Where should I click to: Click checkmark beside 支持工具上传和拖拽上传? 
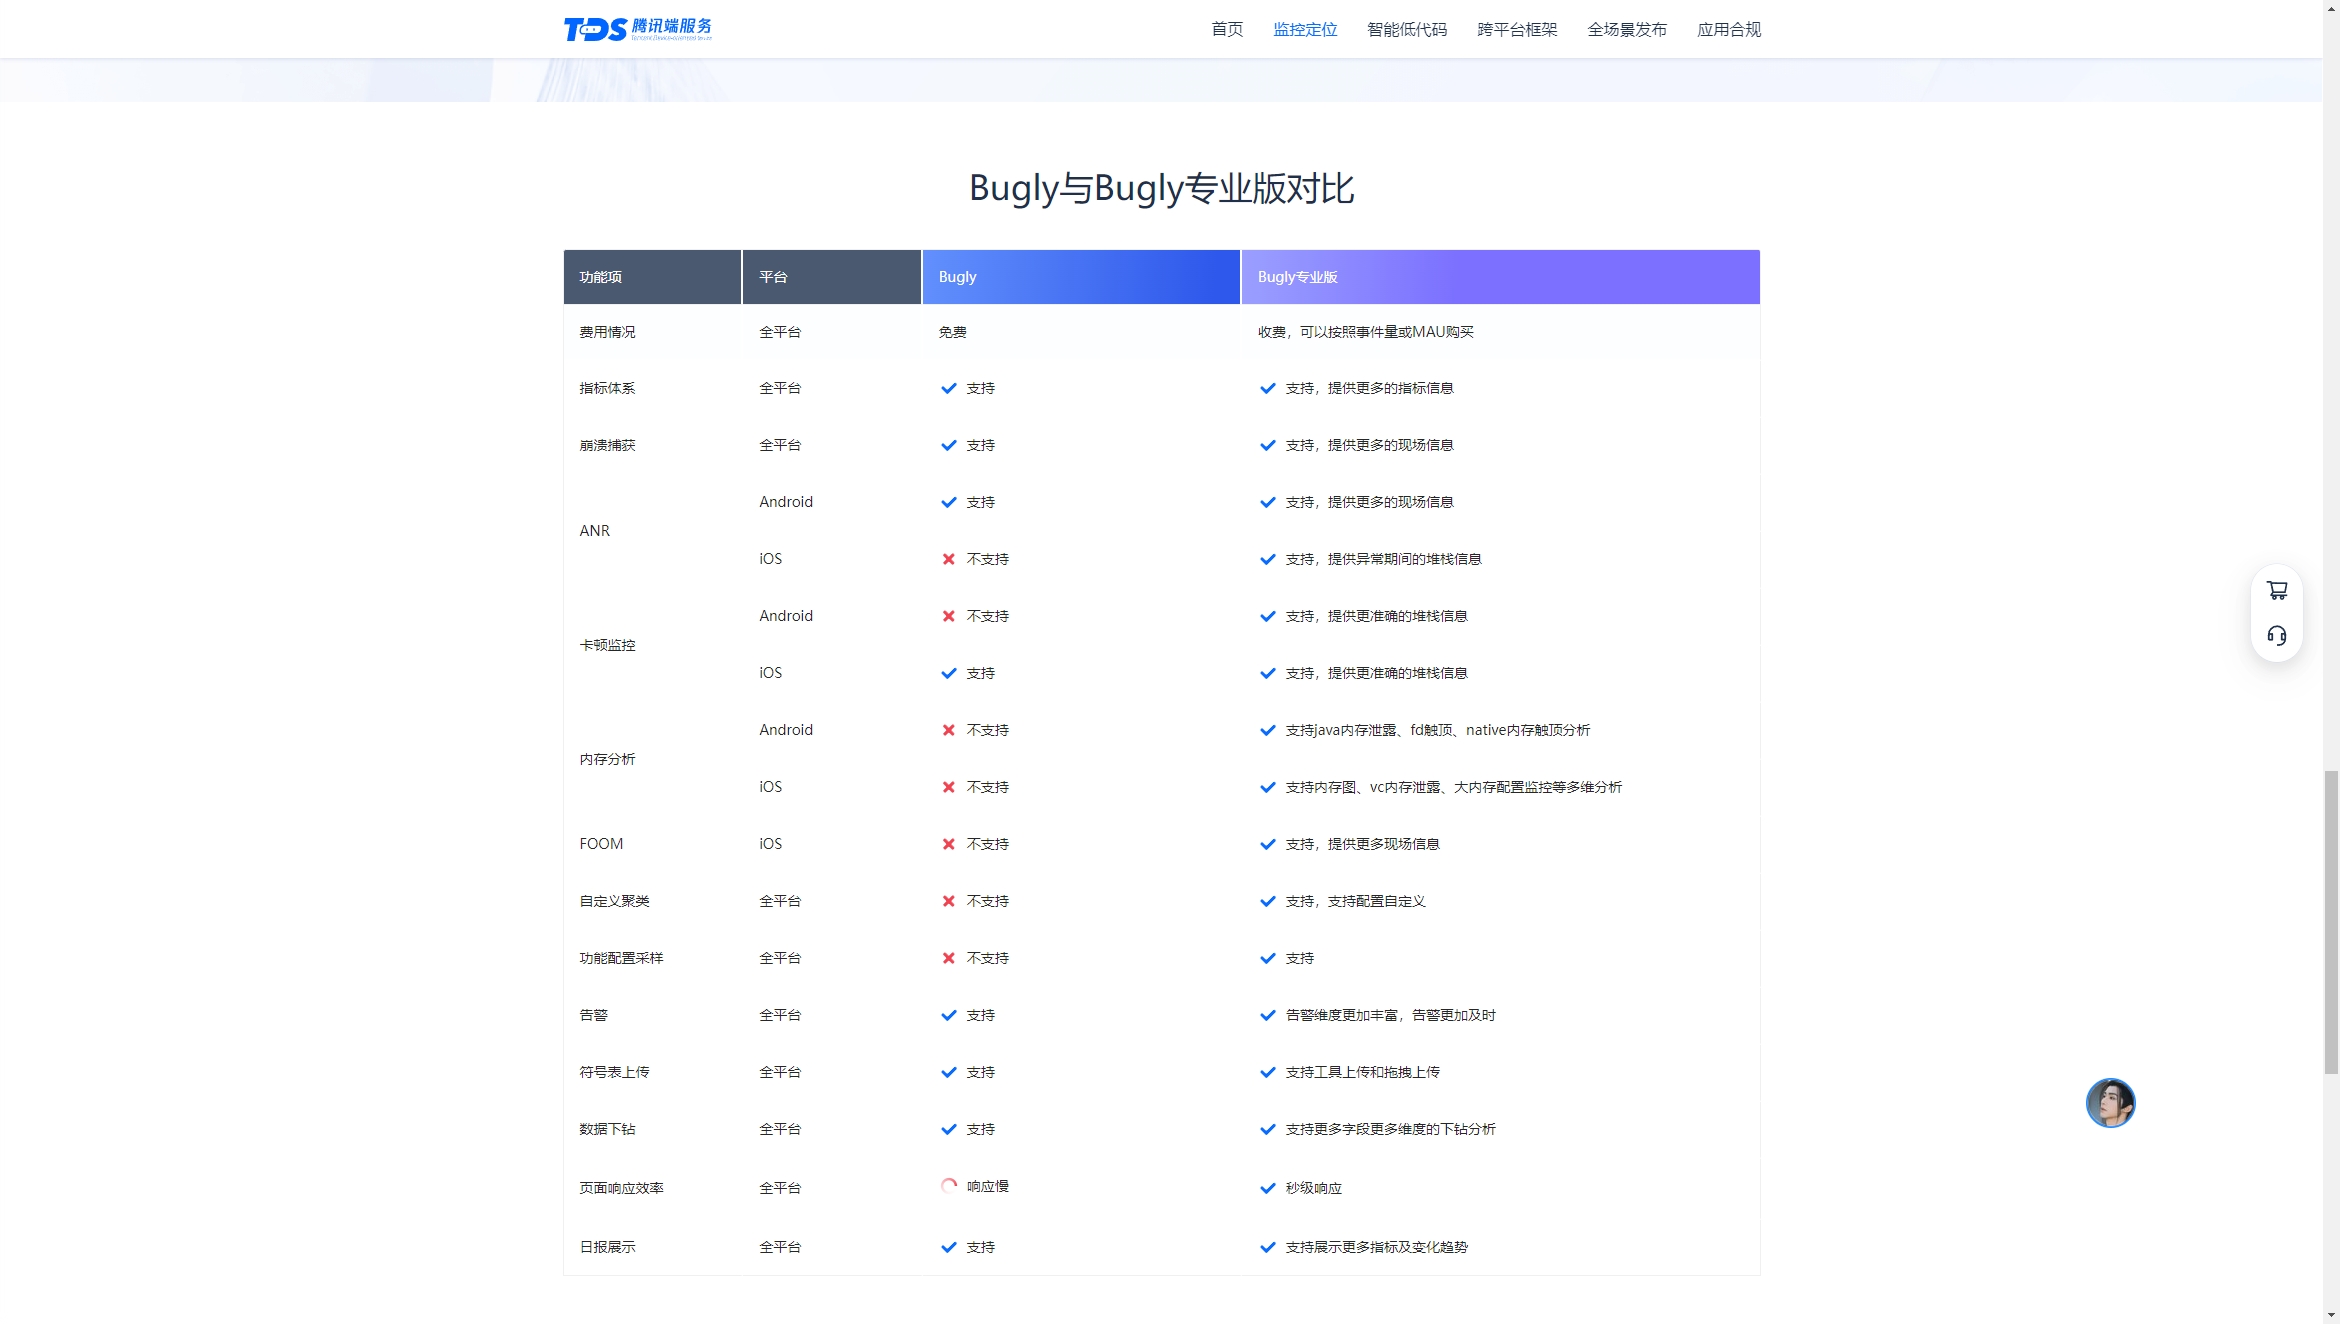click(x=1268, y=1072)
